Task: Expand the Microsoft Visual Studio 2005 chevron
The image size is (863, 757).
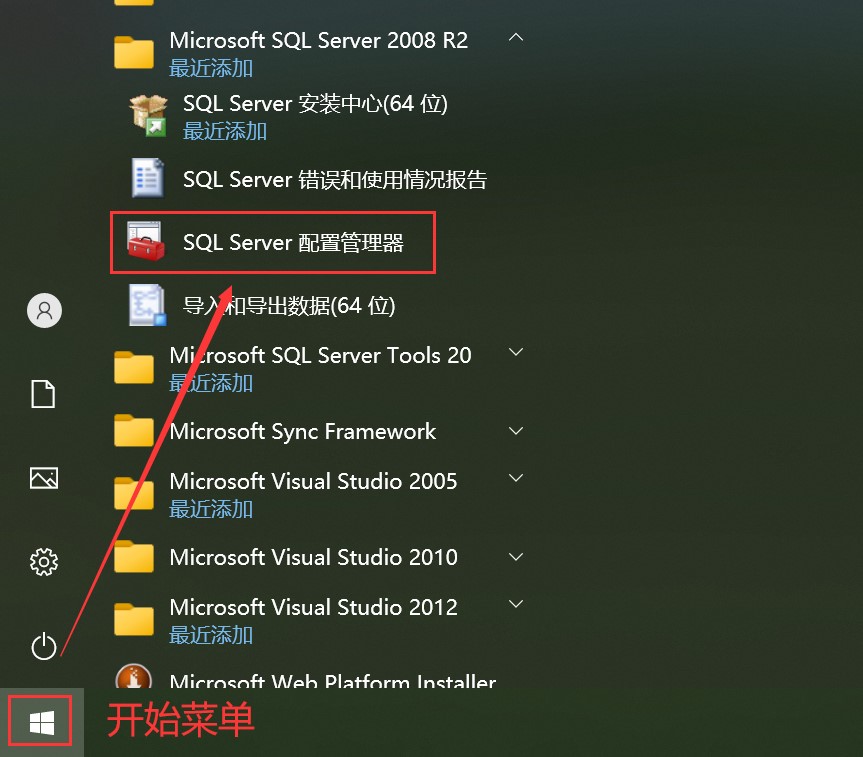Action: click(516, 478)
